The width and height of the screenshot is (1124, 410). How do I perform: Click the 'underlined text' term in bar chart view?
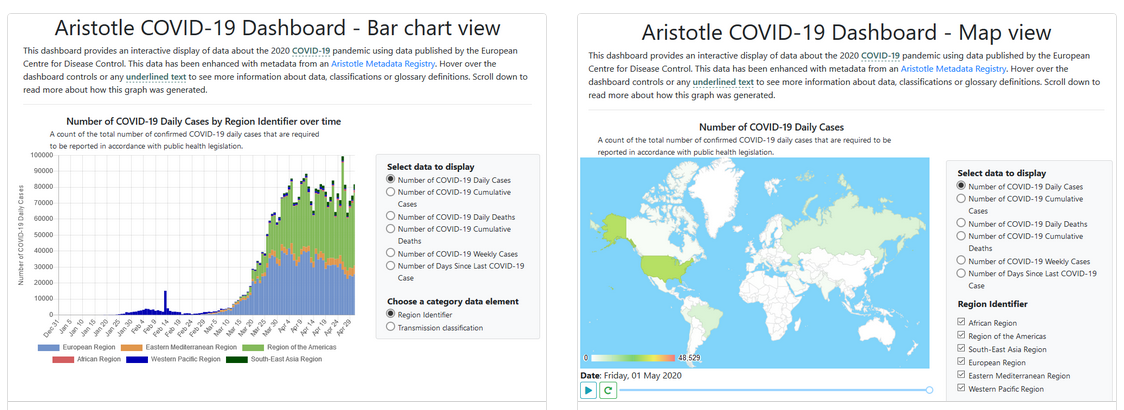click(x=156, y=77)
